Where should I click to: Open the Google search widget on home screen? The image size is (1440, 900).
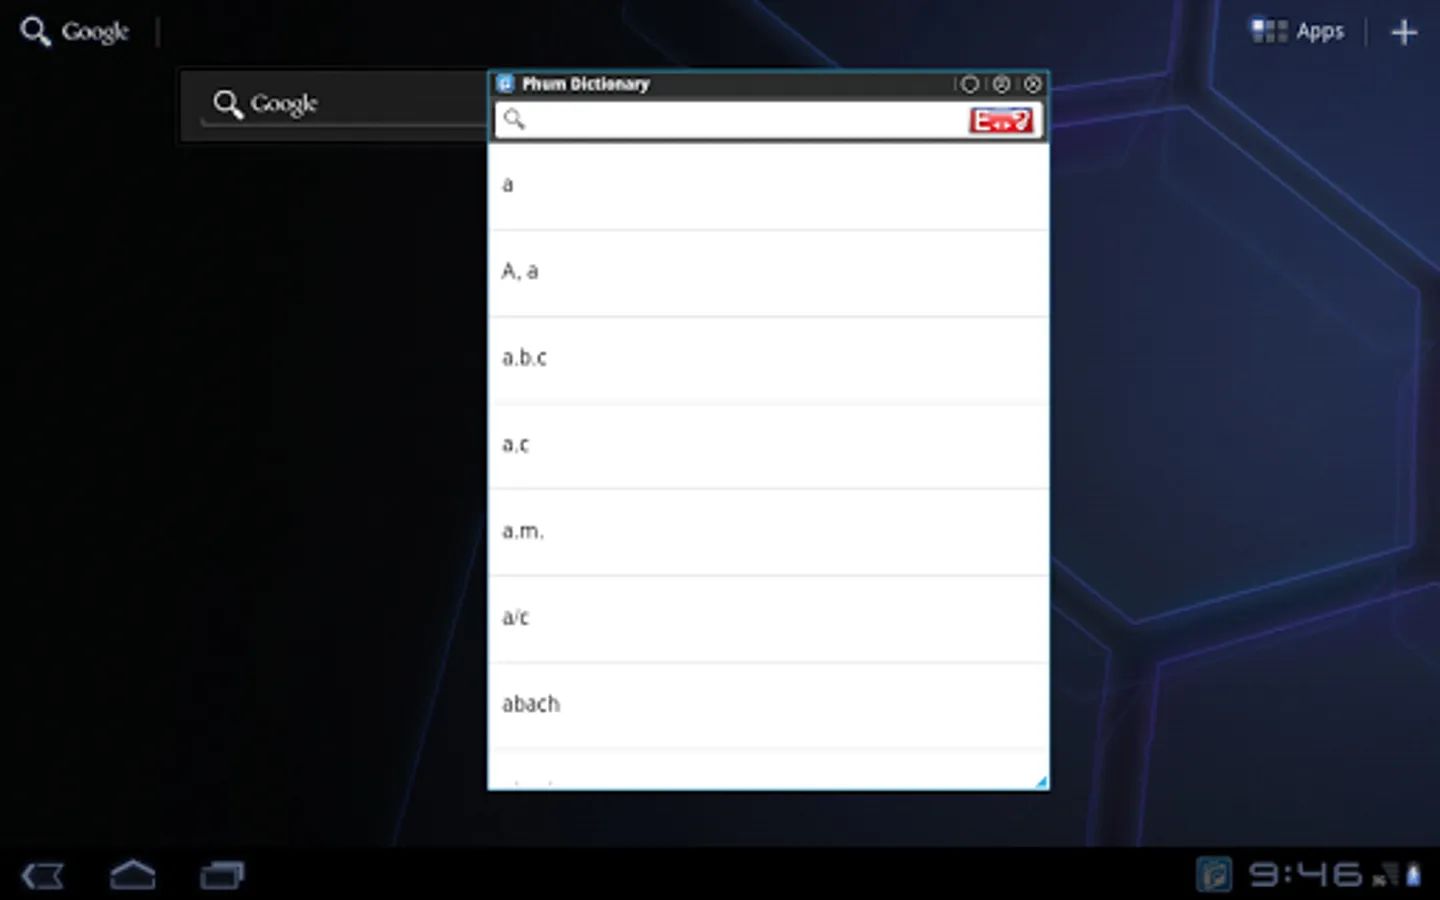pos(335,104)
